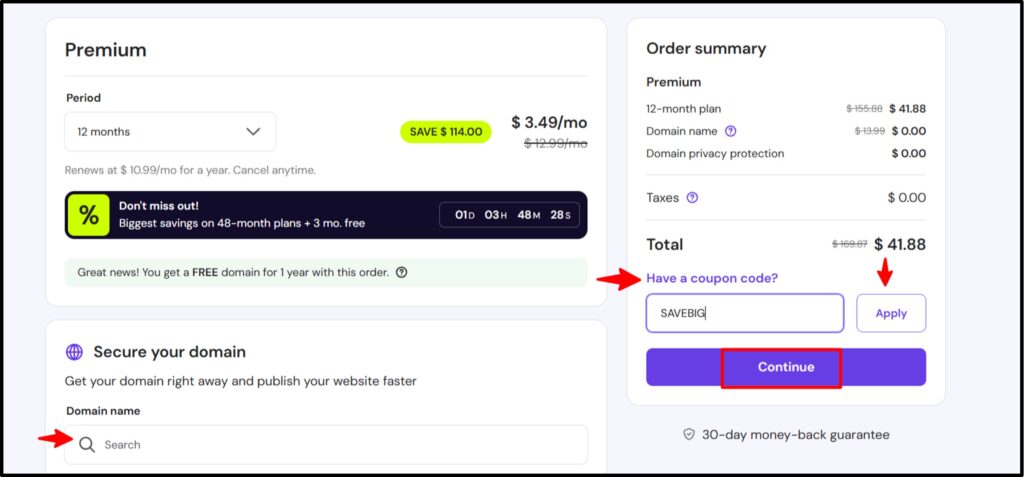Click the 12-month plan line in Order summary

684,108
